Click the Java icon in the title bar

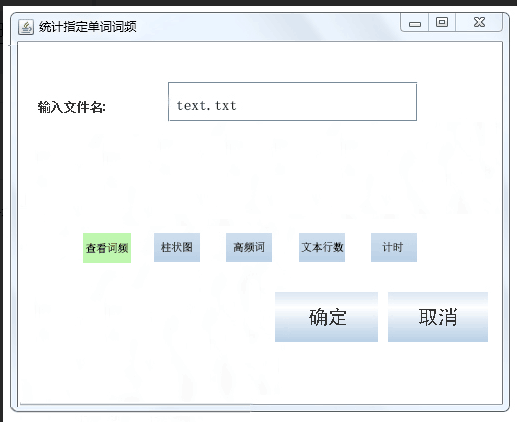[26, 27]
